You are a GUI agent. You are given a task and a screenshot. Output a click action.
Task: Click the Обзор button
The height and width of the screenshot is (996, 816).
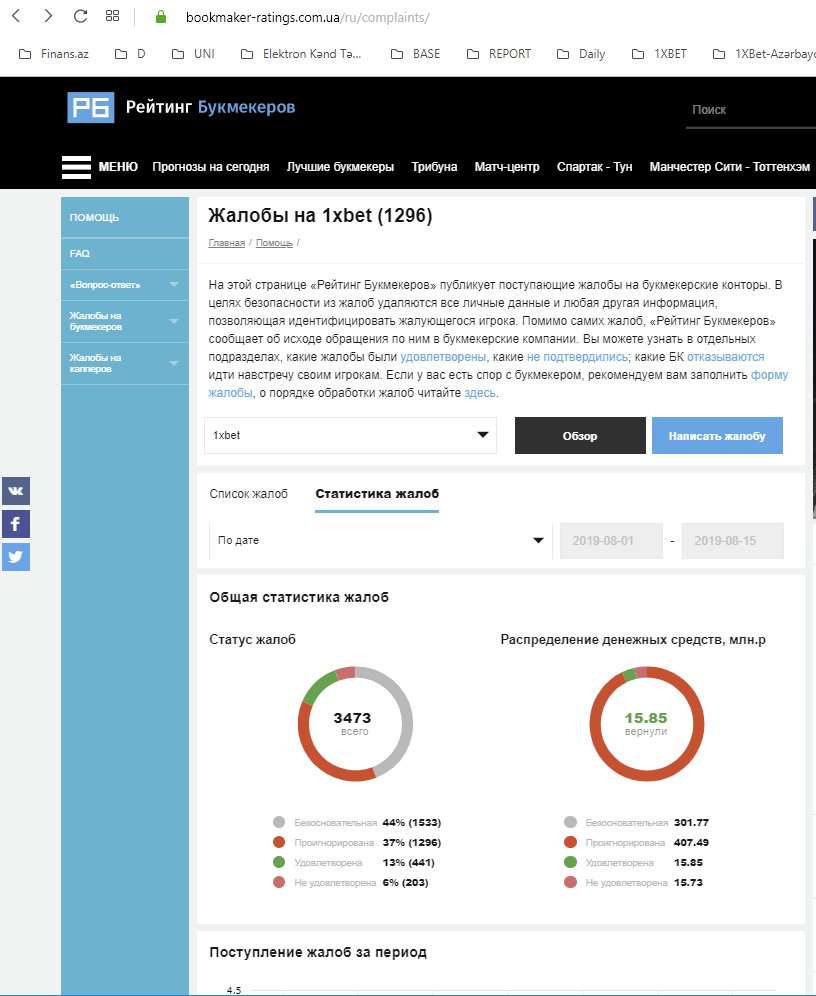[x=580, y=436]
